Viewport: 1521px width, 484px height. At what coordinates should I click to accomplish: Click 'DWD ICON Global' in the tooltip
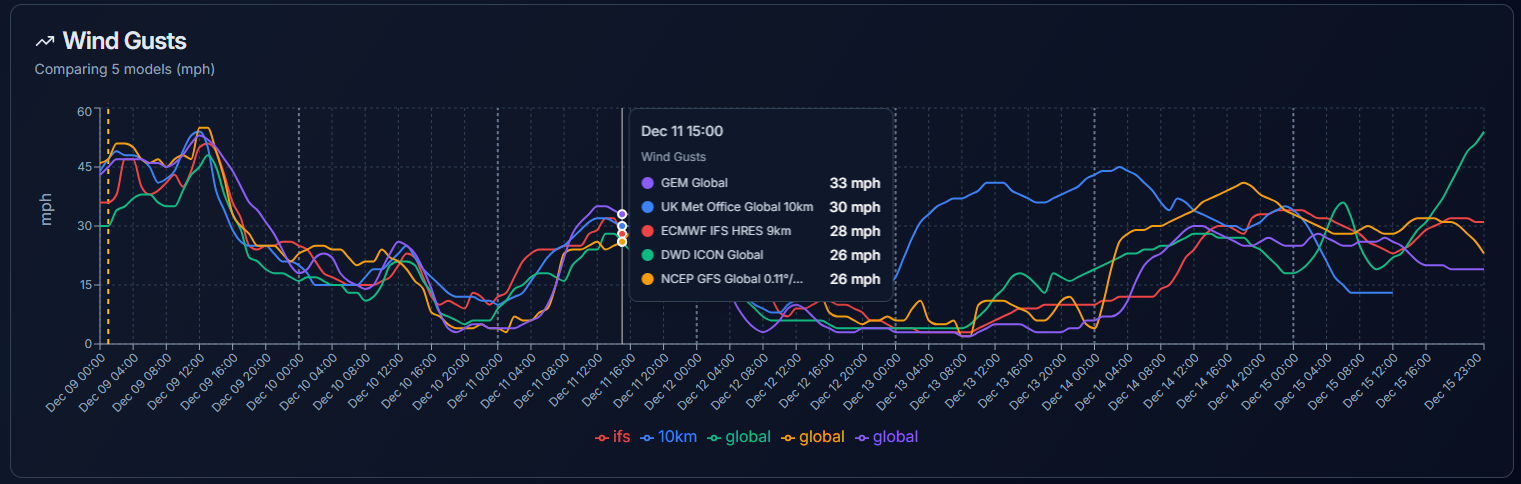click(711, 255)
